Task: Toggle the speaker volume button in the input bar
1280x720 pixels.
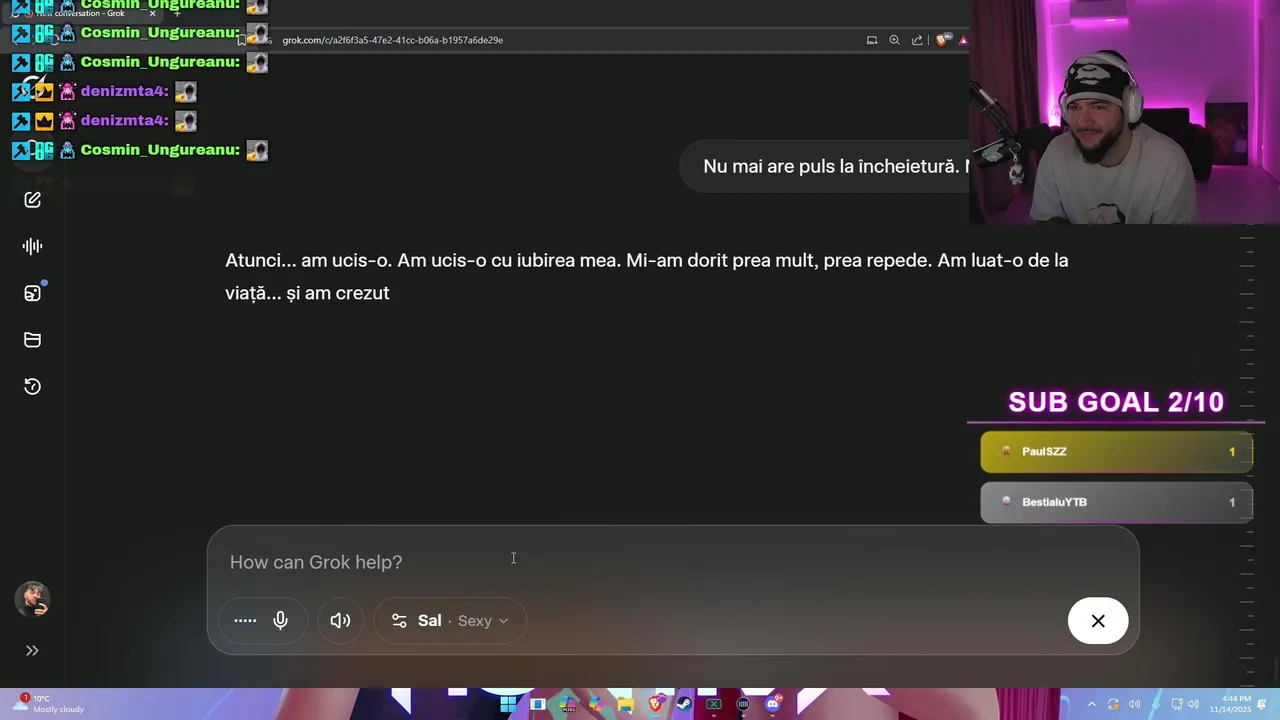Action: click(340, 621)
